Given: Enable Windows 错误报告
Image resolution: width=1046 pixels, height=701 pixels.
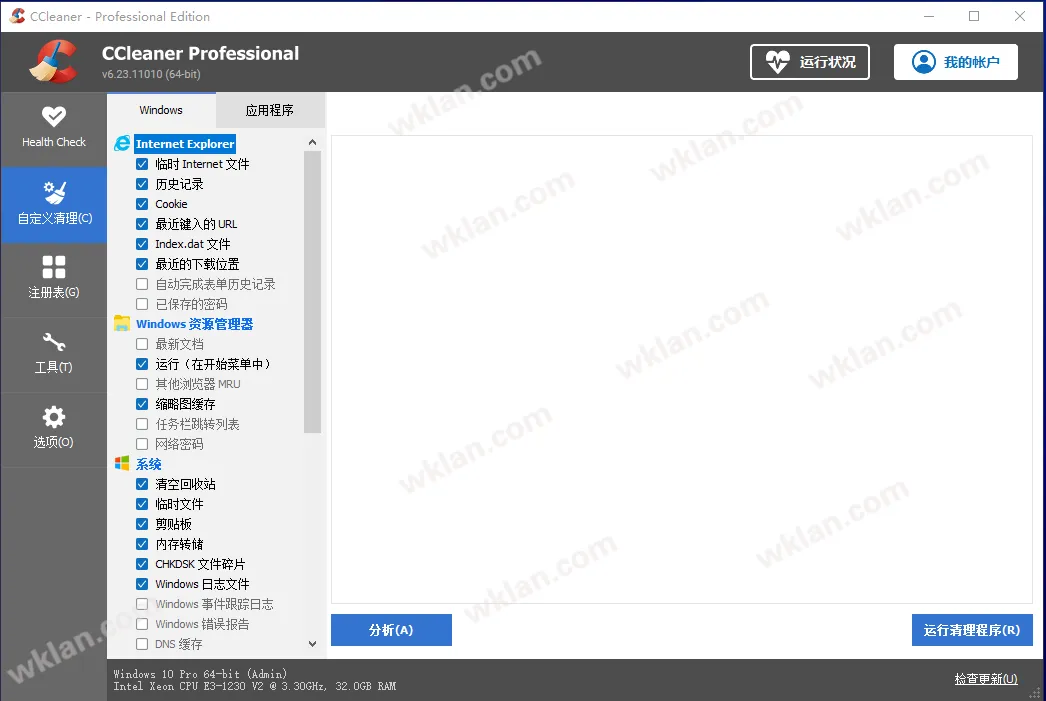Looking at the screenshot, I should coord(142,624).
